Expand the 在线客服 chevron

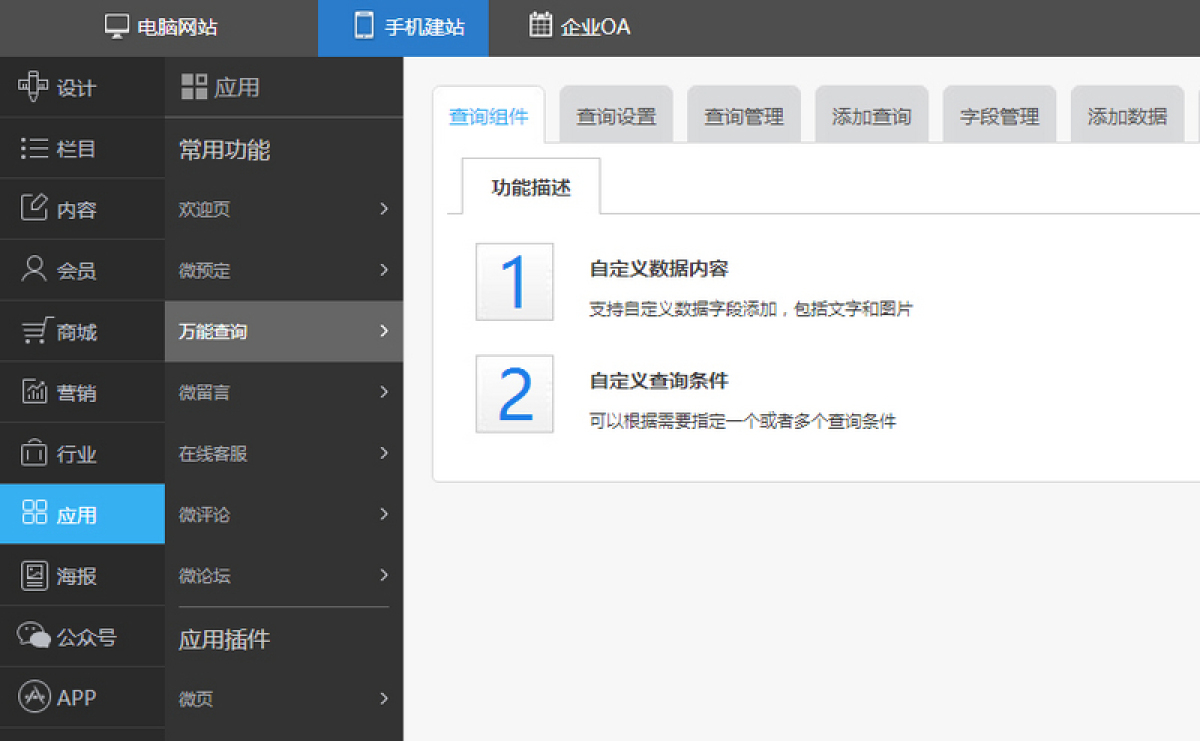(384, 453)
